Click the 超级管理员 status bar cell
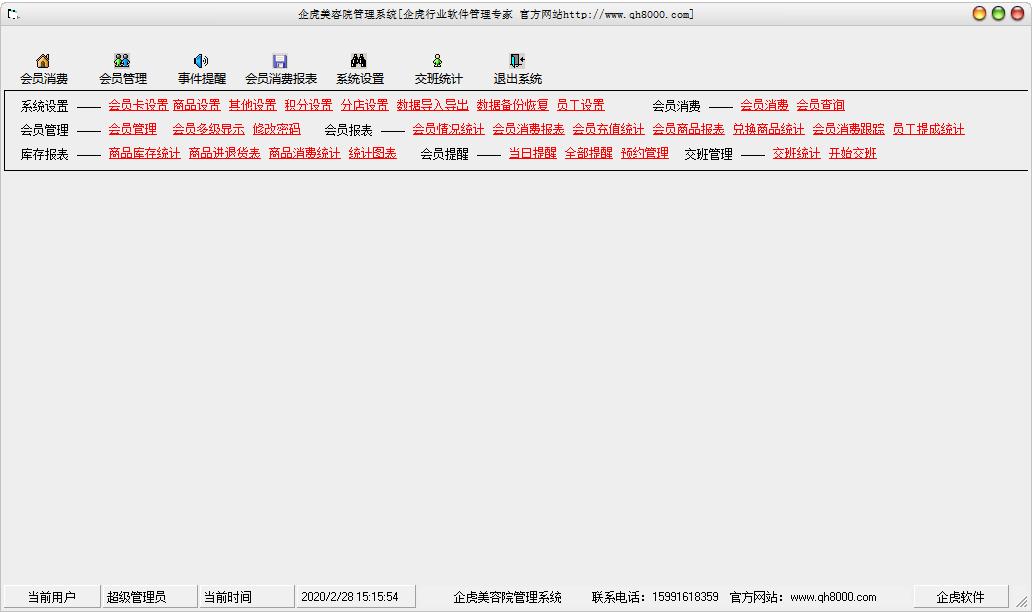Image resolution: width=1032 pixels, height=612 pixels. pos(149,597)
